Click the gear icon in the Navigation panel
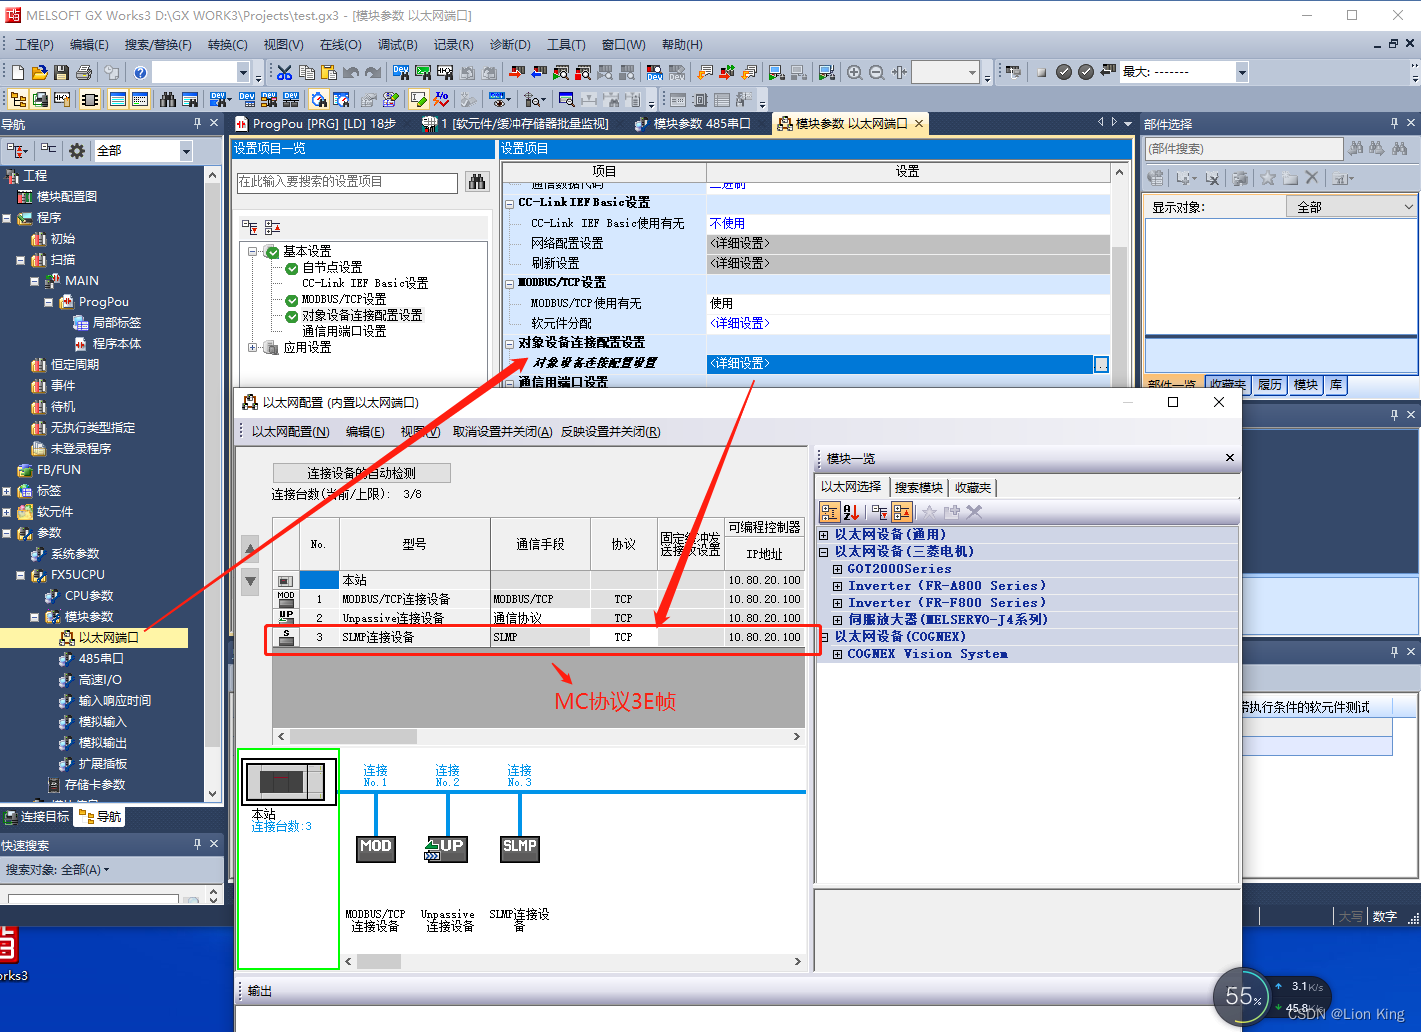 point(77,150)
